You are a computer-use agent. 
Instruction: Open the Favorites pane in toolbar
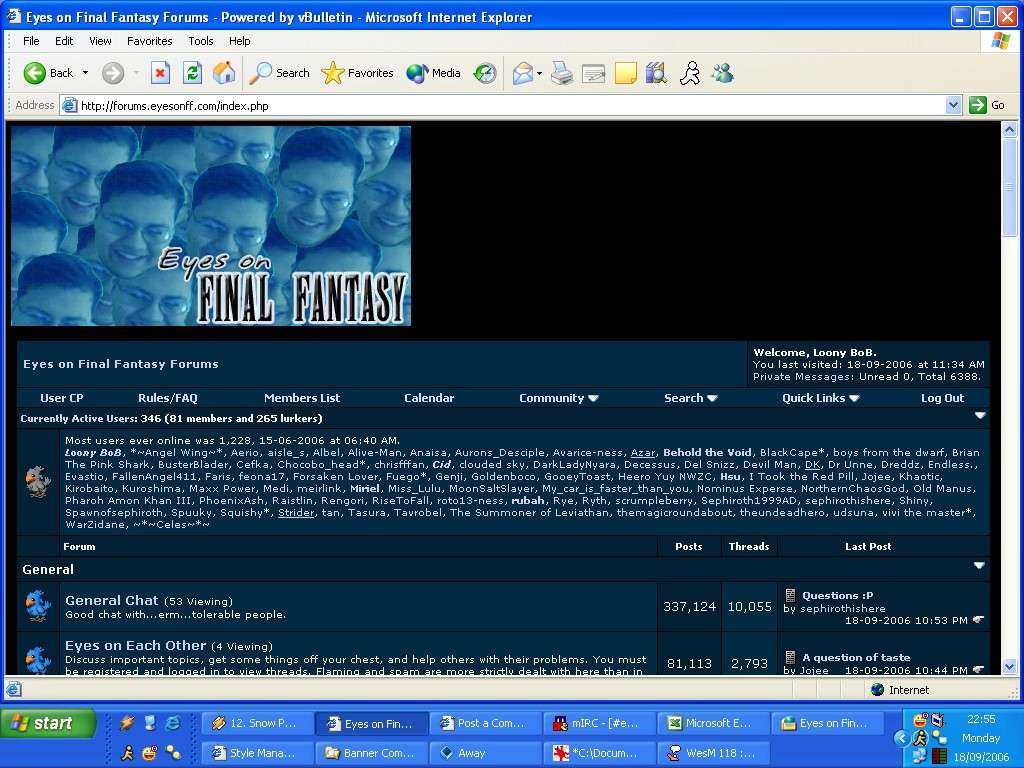coord(357,72)
